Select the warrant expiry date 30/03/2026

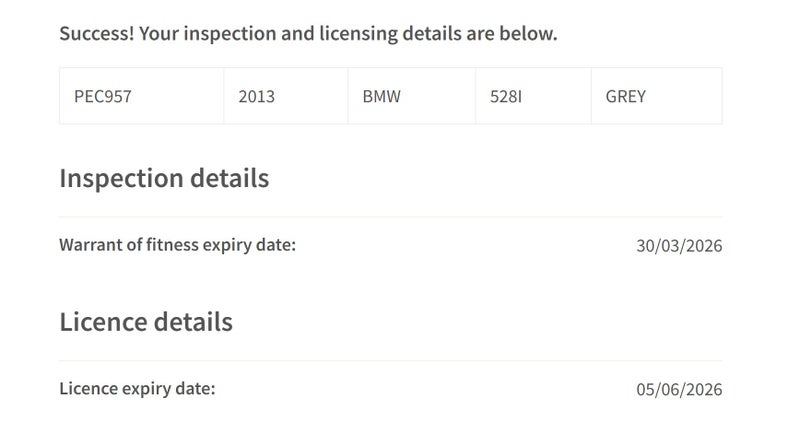point(679,246)
